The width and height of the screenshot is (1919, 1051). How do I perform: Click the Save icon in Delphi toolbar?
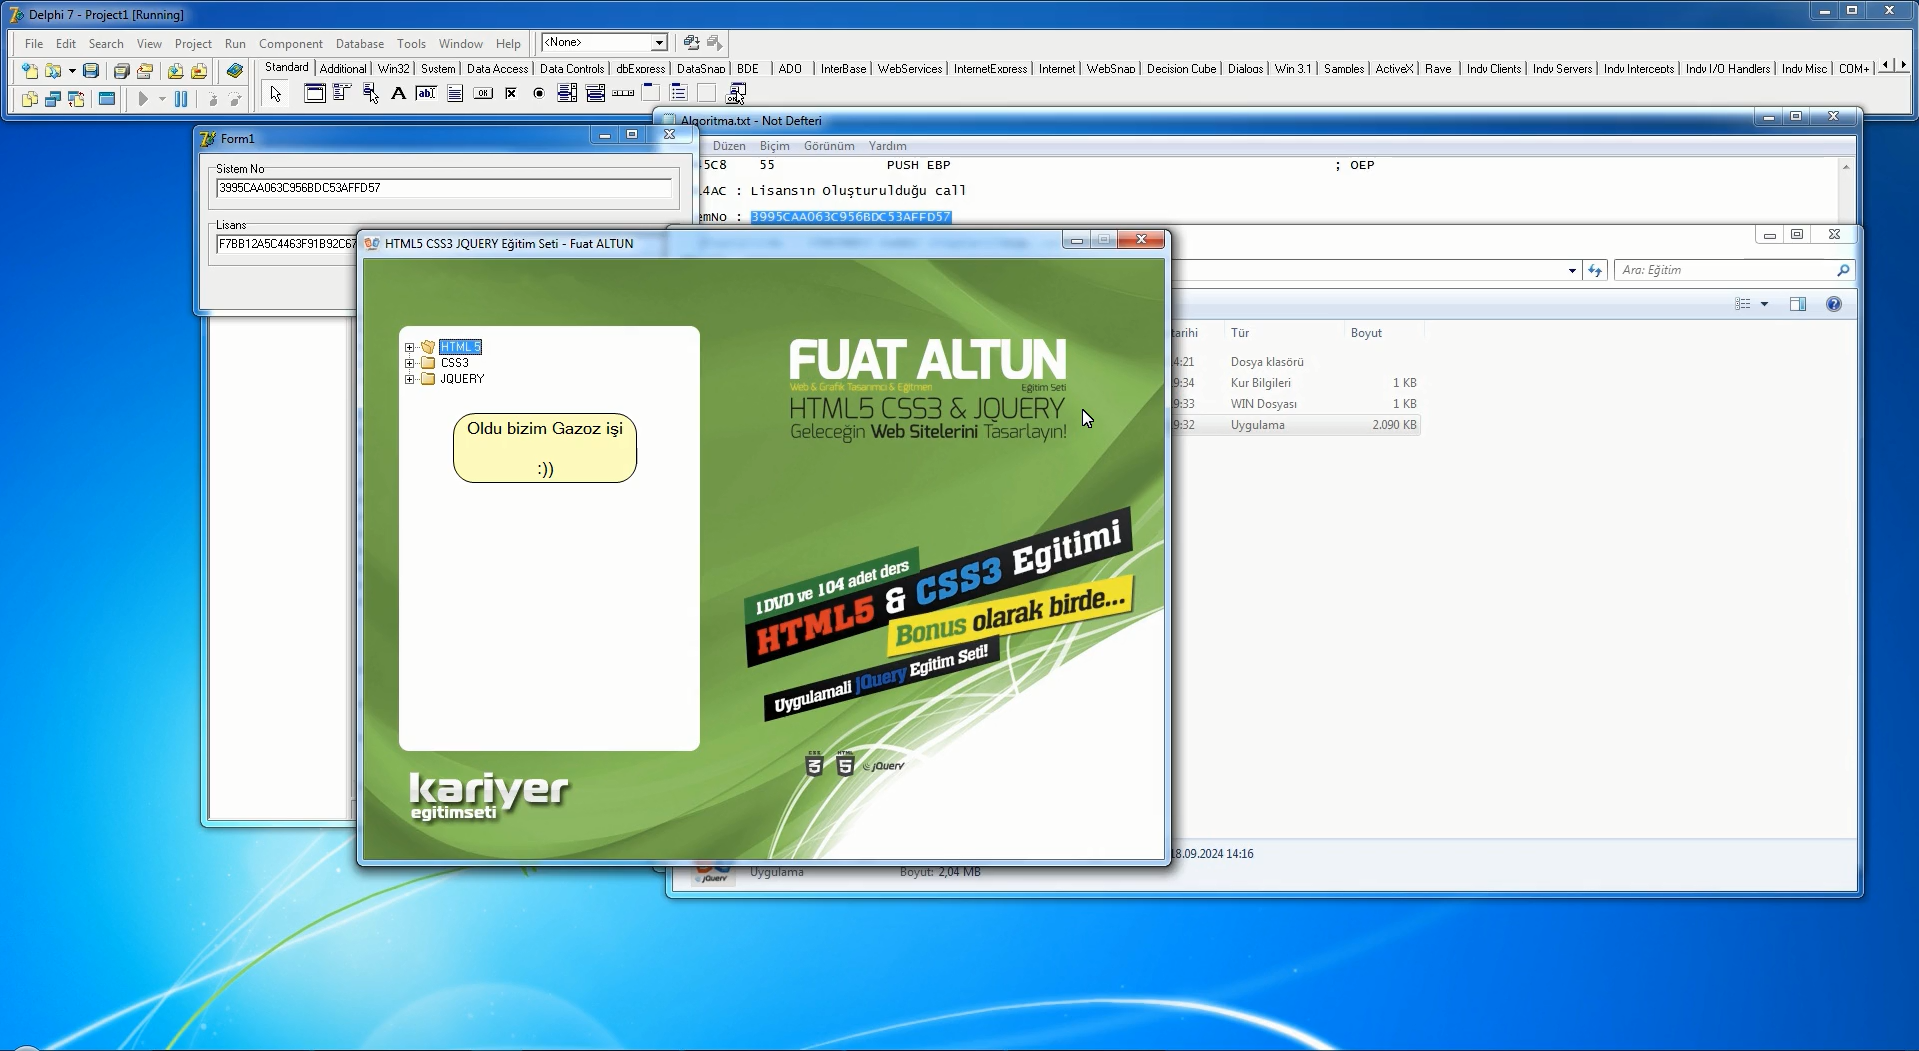(91, 71)
